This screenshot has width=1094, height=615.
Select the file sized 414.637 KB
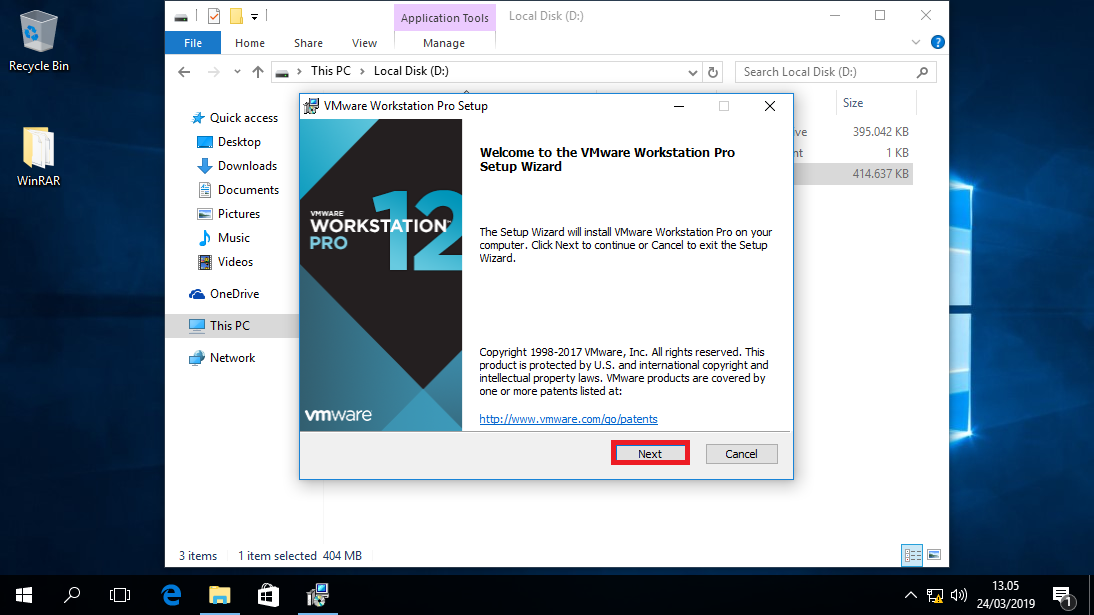pyautogui.click(x=881, y=174)
